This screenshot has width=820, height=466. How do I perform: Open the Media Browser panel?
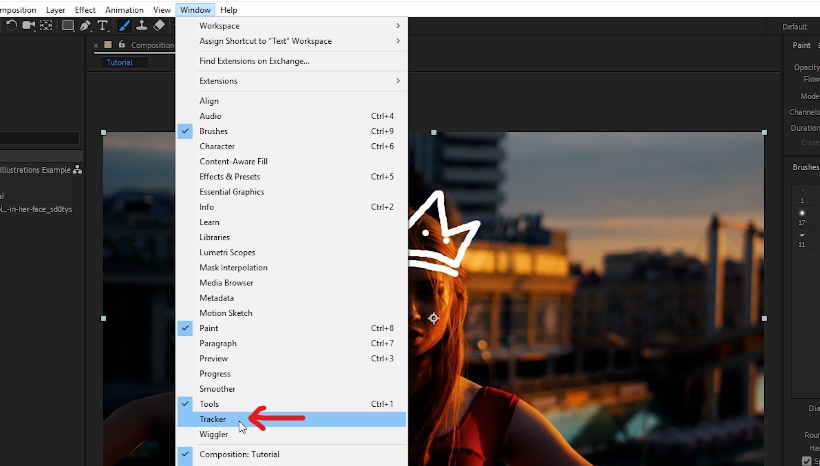pyautogui.click(x=292, y=283)
